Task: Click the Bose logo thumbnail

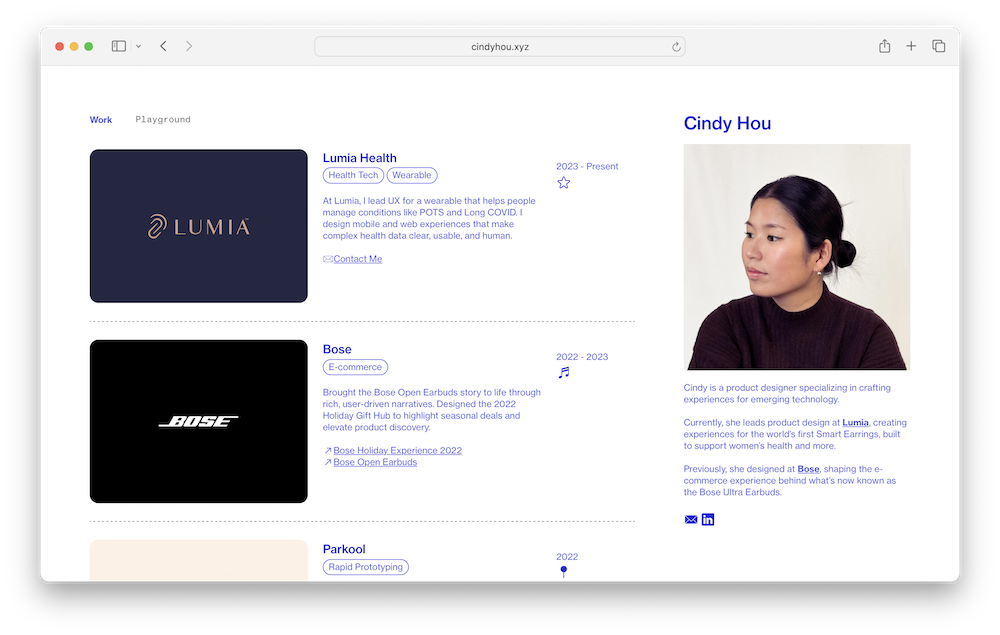Action: pyautogui.click(x=199, y=421)
